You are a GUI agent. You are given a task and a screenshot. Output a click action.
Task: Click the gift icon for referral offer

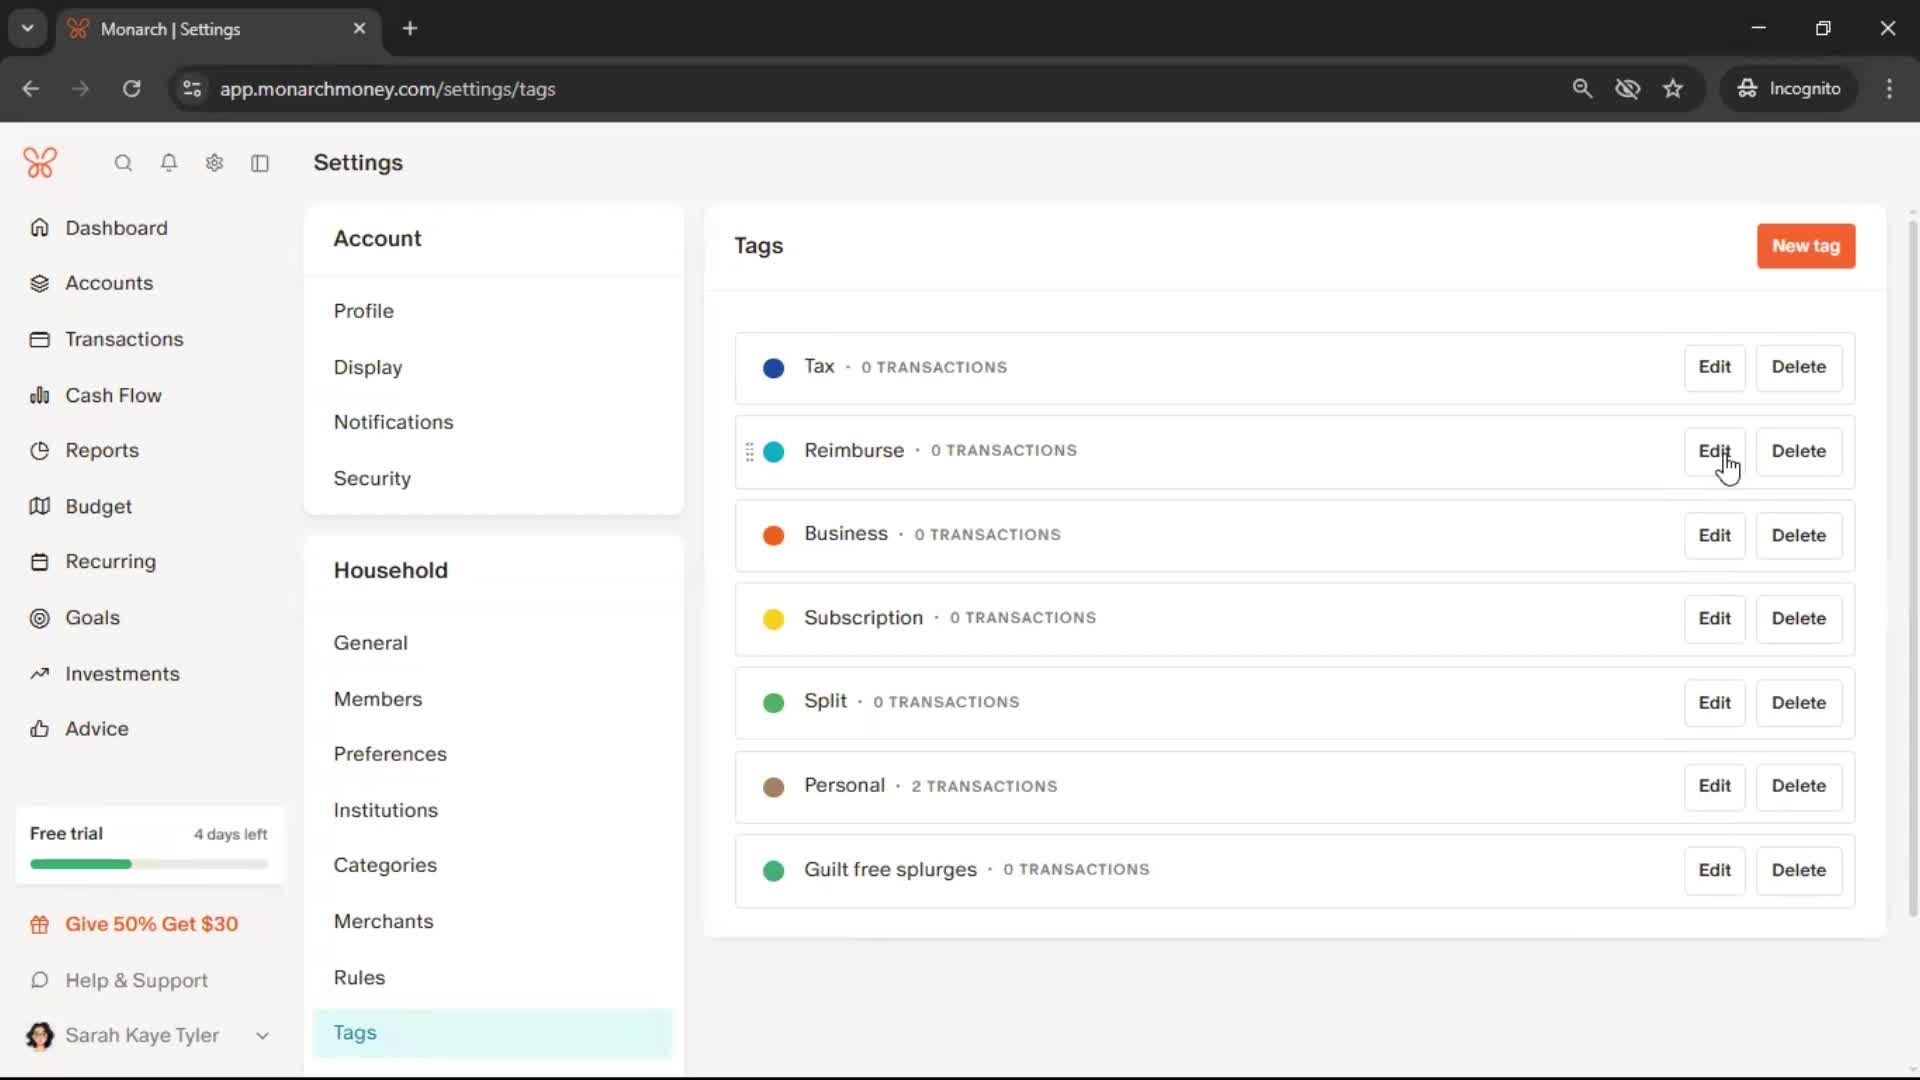tap(39, 925)
